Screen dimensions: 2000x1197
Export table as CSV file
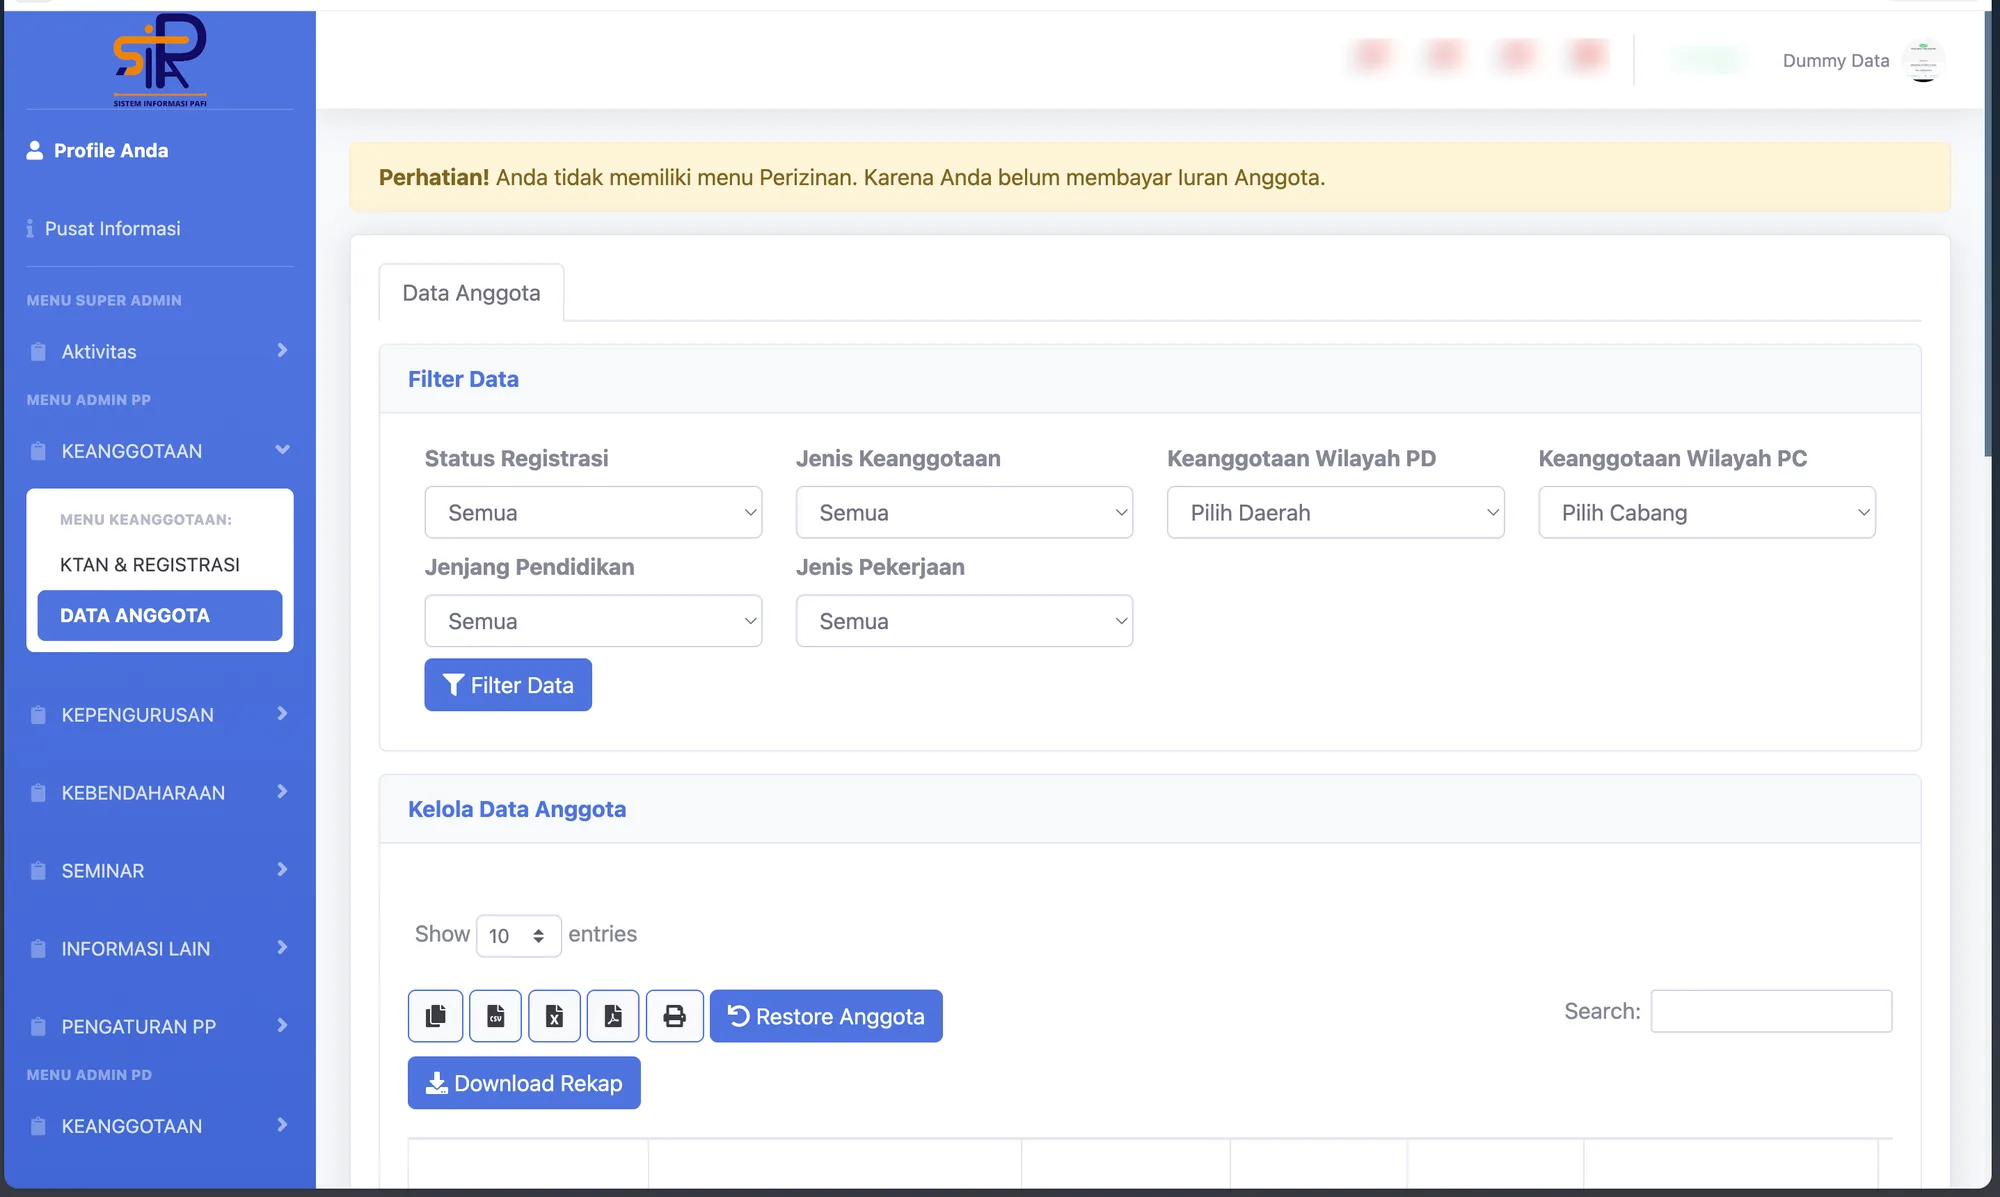495,1016
